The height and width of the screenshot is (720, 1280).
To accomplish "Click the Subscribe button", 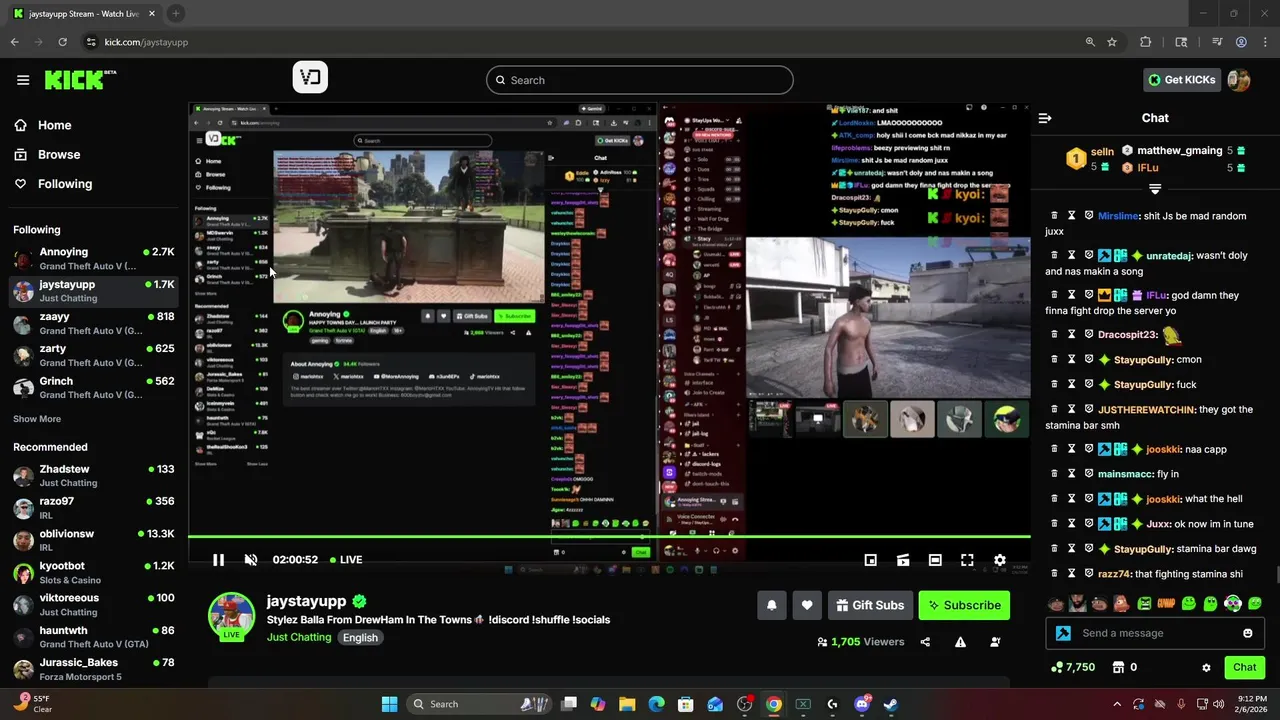I will pyautogui.click(x=964, y=605).
